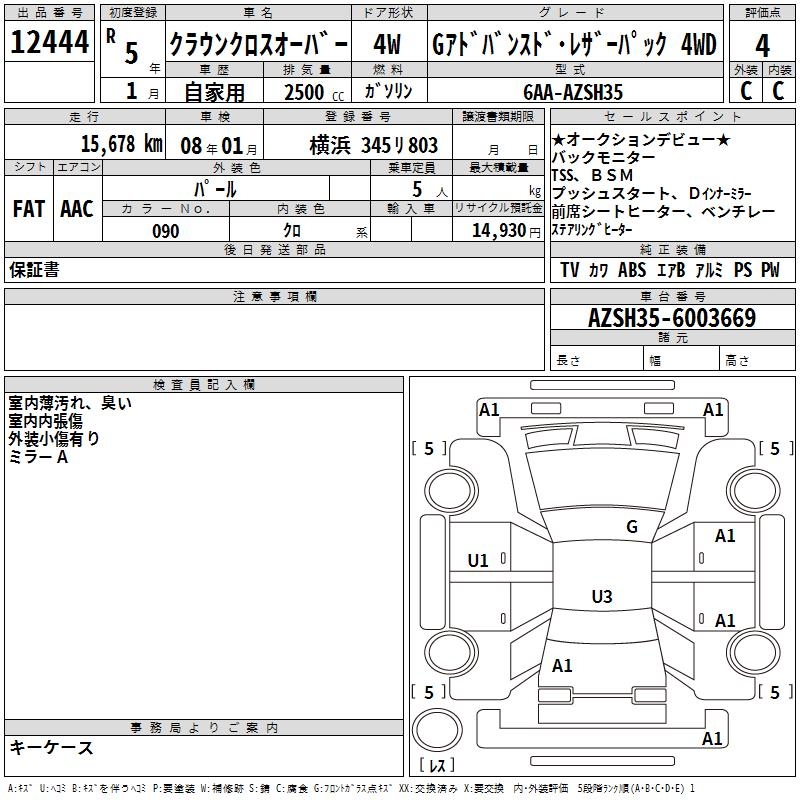Screen dimensions: 800x800
Task: Click ABS in standard equipment row
Action: pos(632,270)
